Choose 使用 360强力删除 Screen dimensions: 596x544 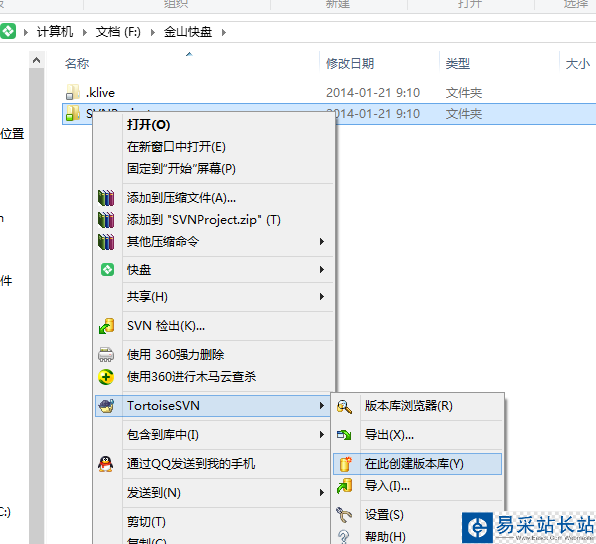tap(175, 355)
